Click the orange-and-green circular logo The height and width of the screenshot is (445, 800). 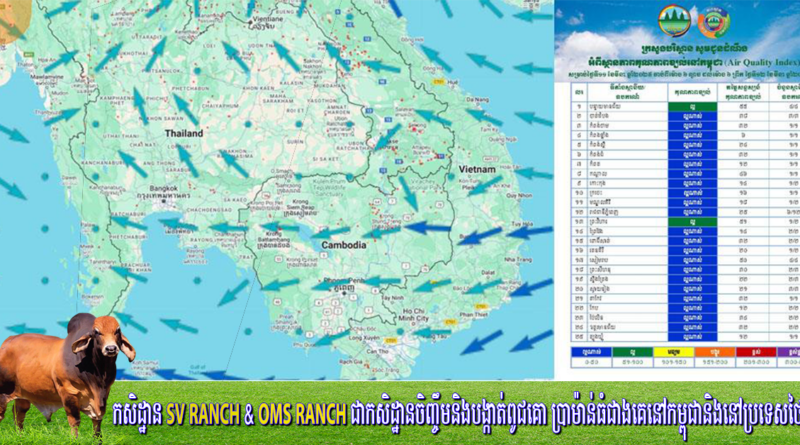click(x=714, y=22)
